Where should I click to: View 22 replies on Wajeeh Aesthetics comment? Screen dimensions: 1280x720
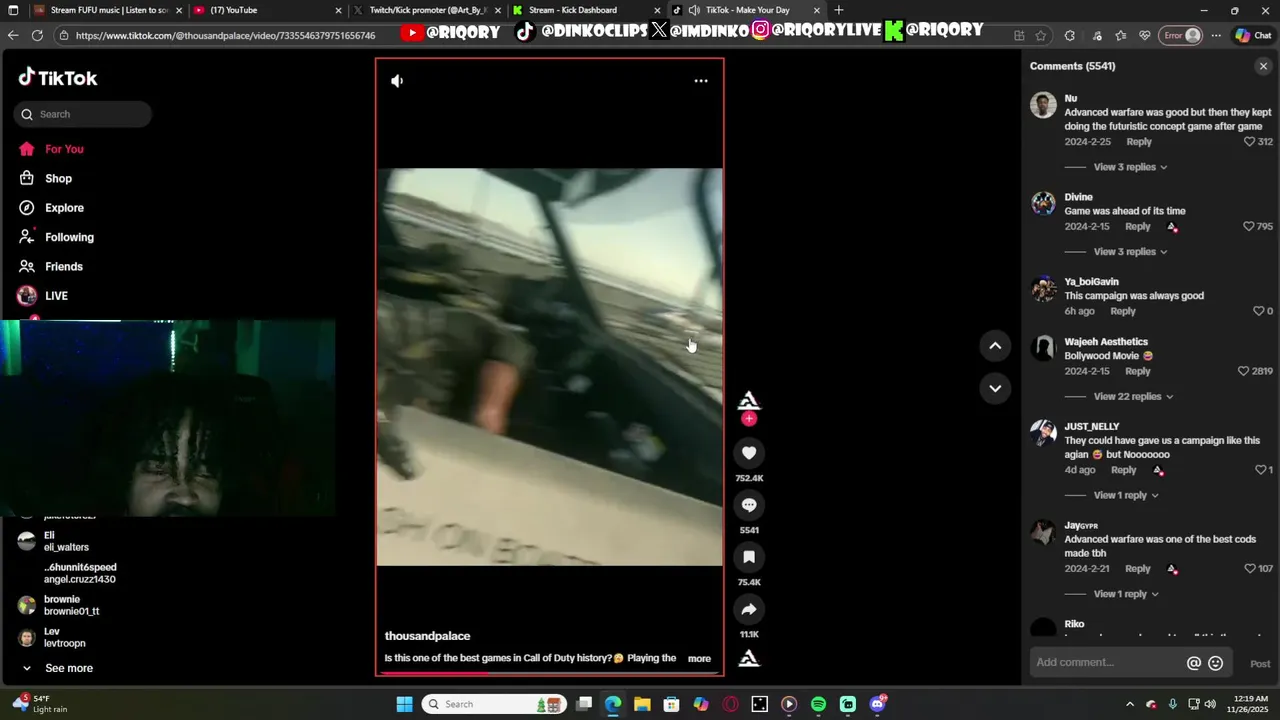point(1133,397)
